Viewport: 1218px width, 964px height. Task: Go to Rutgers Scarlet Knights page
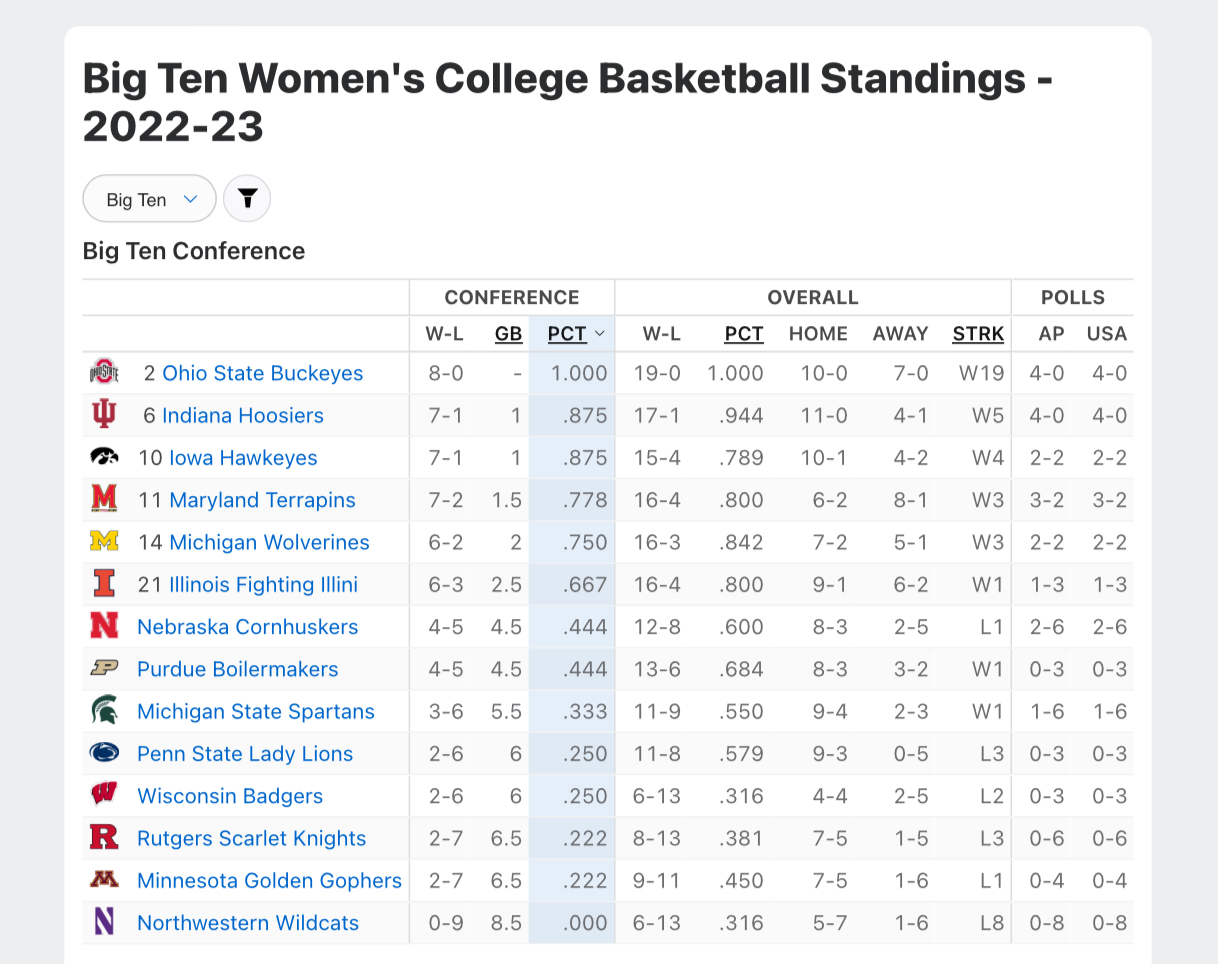252,838
